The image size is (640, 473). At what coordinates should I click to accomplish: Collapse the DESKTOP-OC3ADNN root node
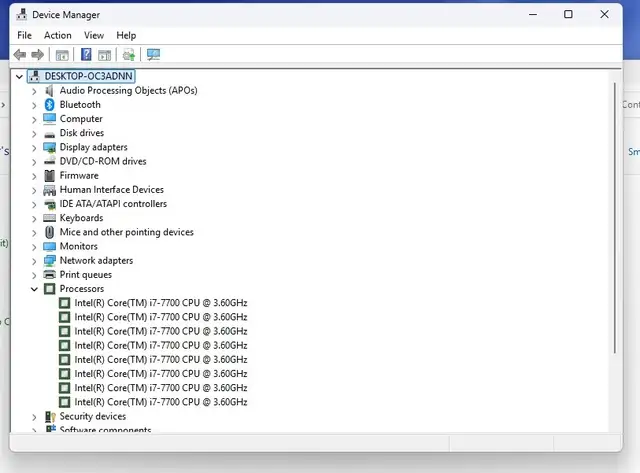tap(19, 76)
